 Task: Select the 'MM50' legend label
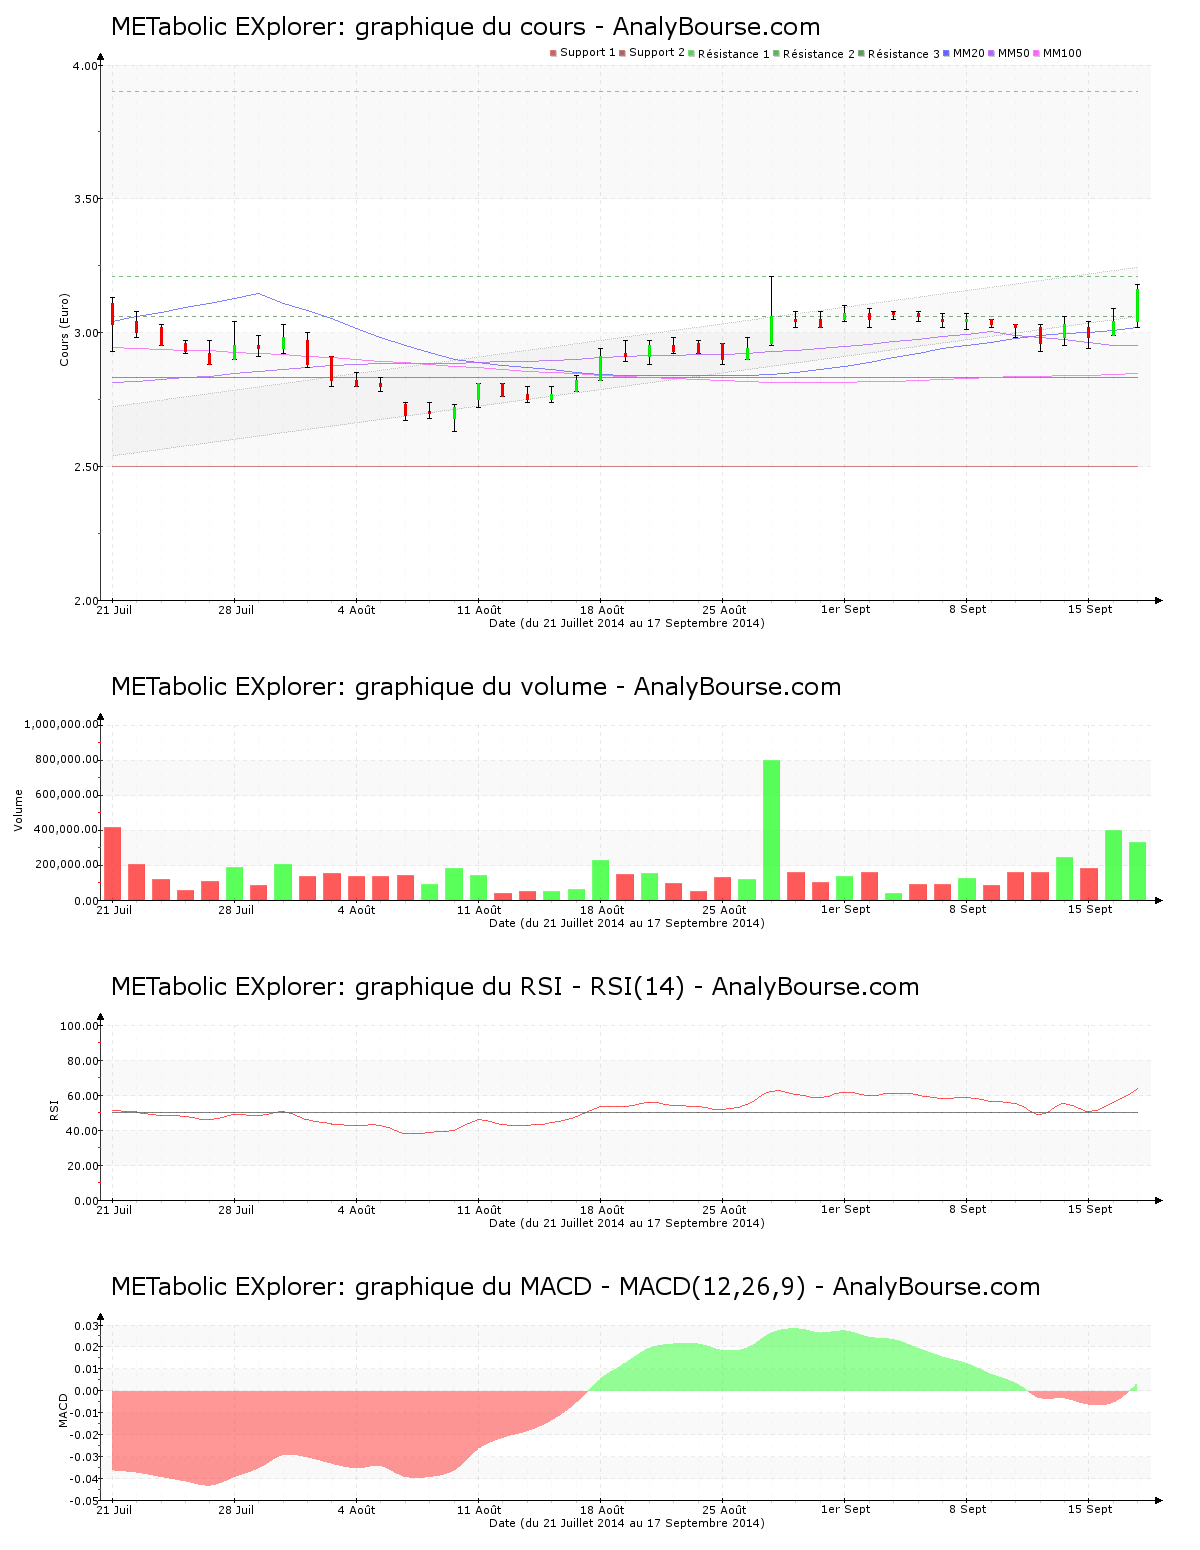(x=1014, y=53)
